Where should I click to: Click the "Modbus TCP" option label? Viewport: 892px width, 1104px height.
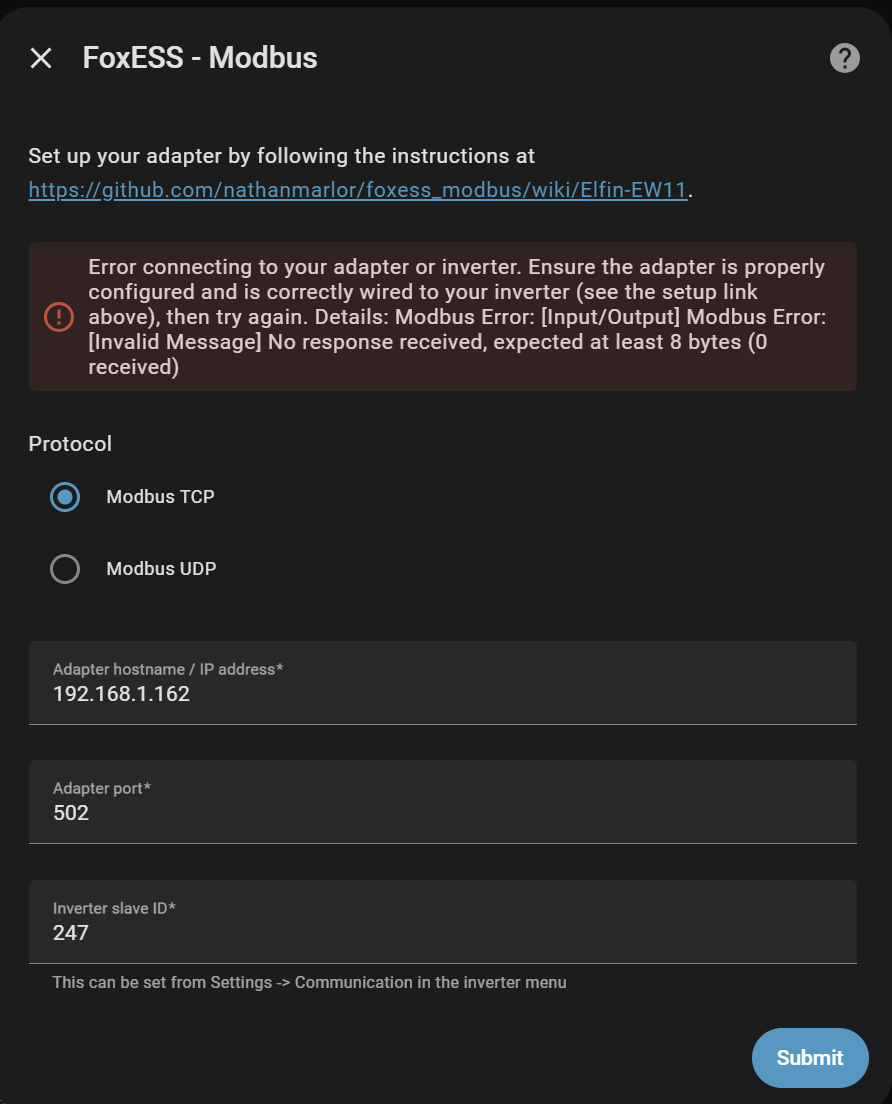click(160, 497)
